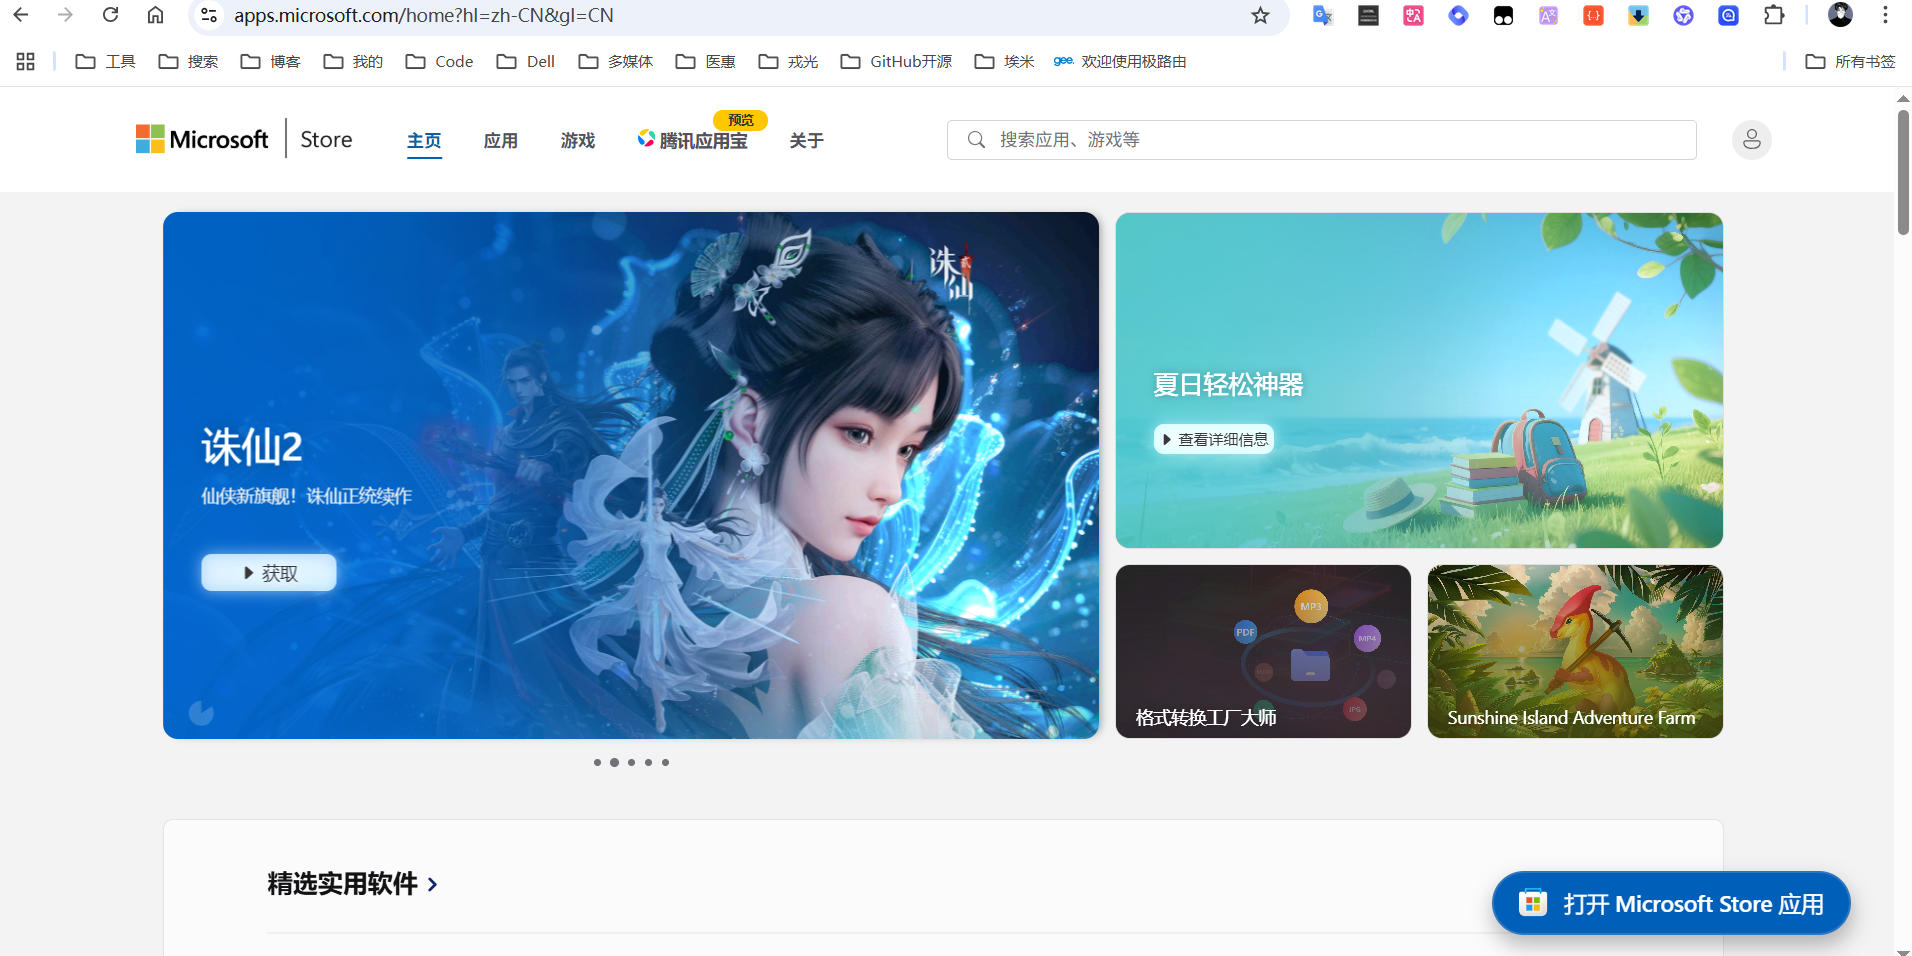Click the browser address bar URL

tap(424, 15)
